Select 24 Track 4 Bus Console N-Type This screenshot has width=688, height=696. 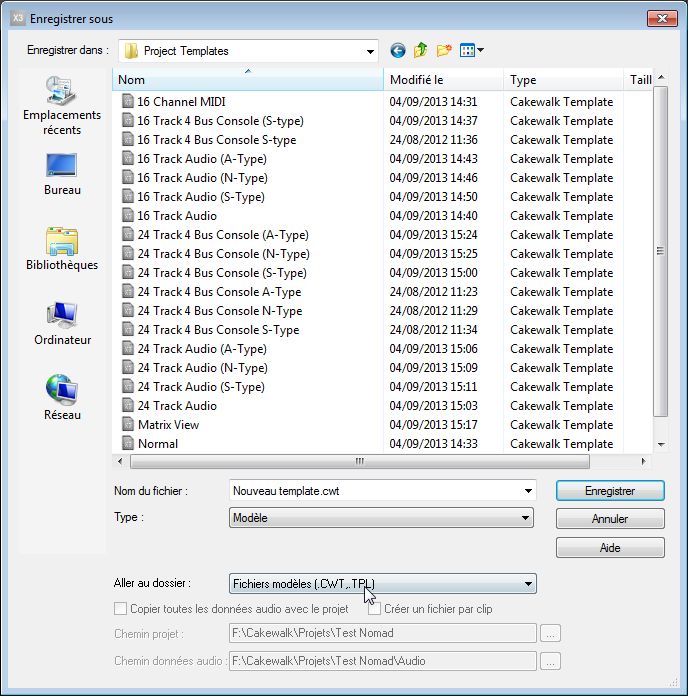click(x=220, y=311)
